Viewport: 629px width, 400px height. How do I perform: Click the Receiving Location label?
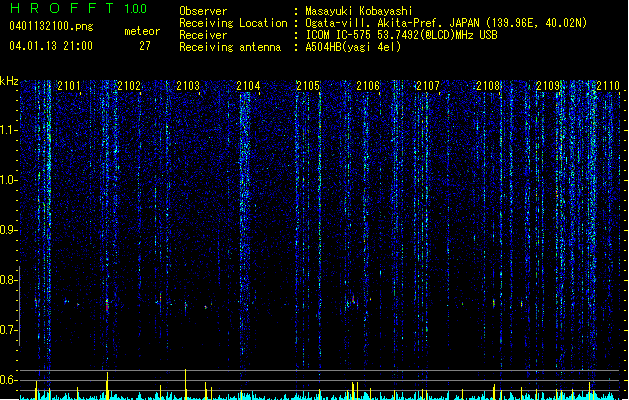(233, 23)
